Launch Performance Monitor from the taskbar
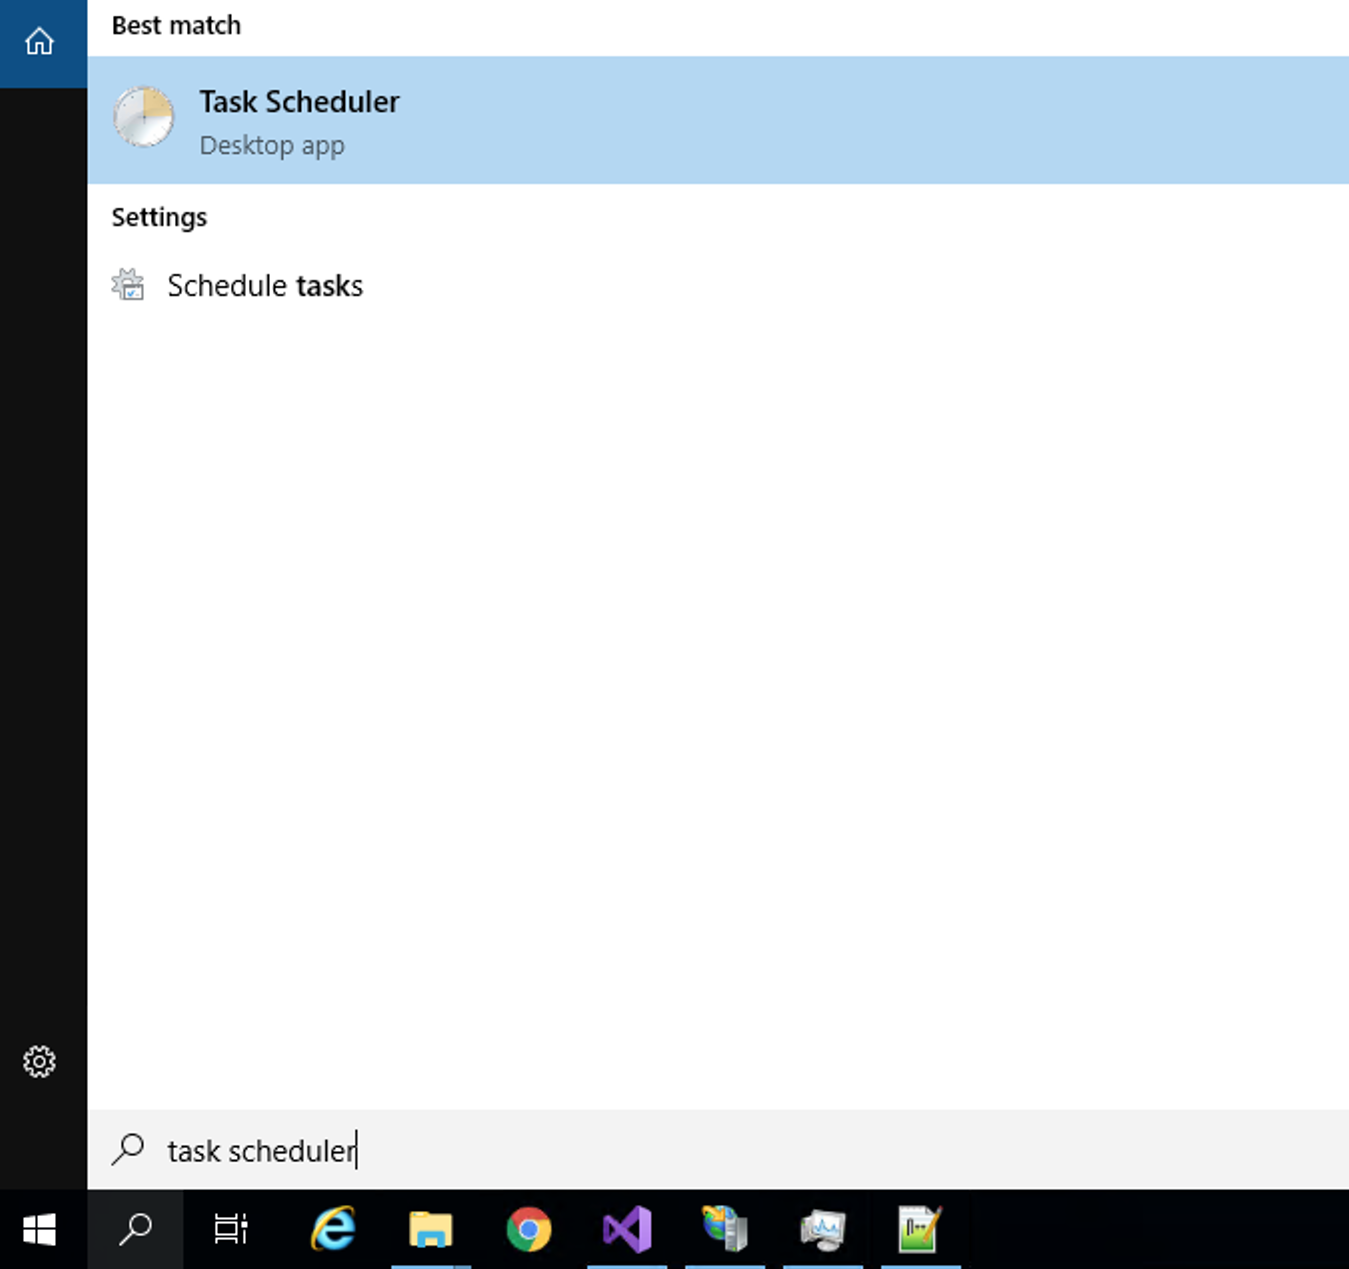The width and height of the screenshot is (1349, 1269). (x=822, y=1229)
